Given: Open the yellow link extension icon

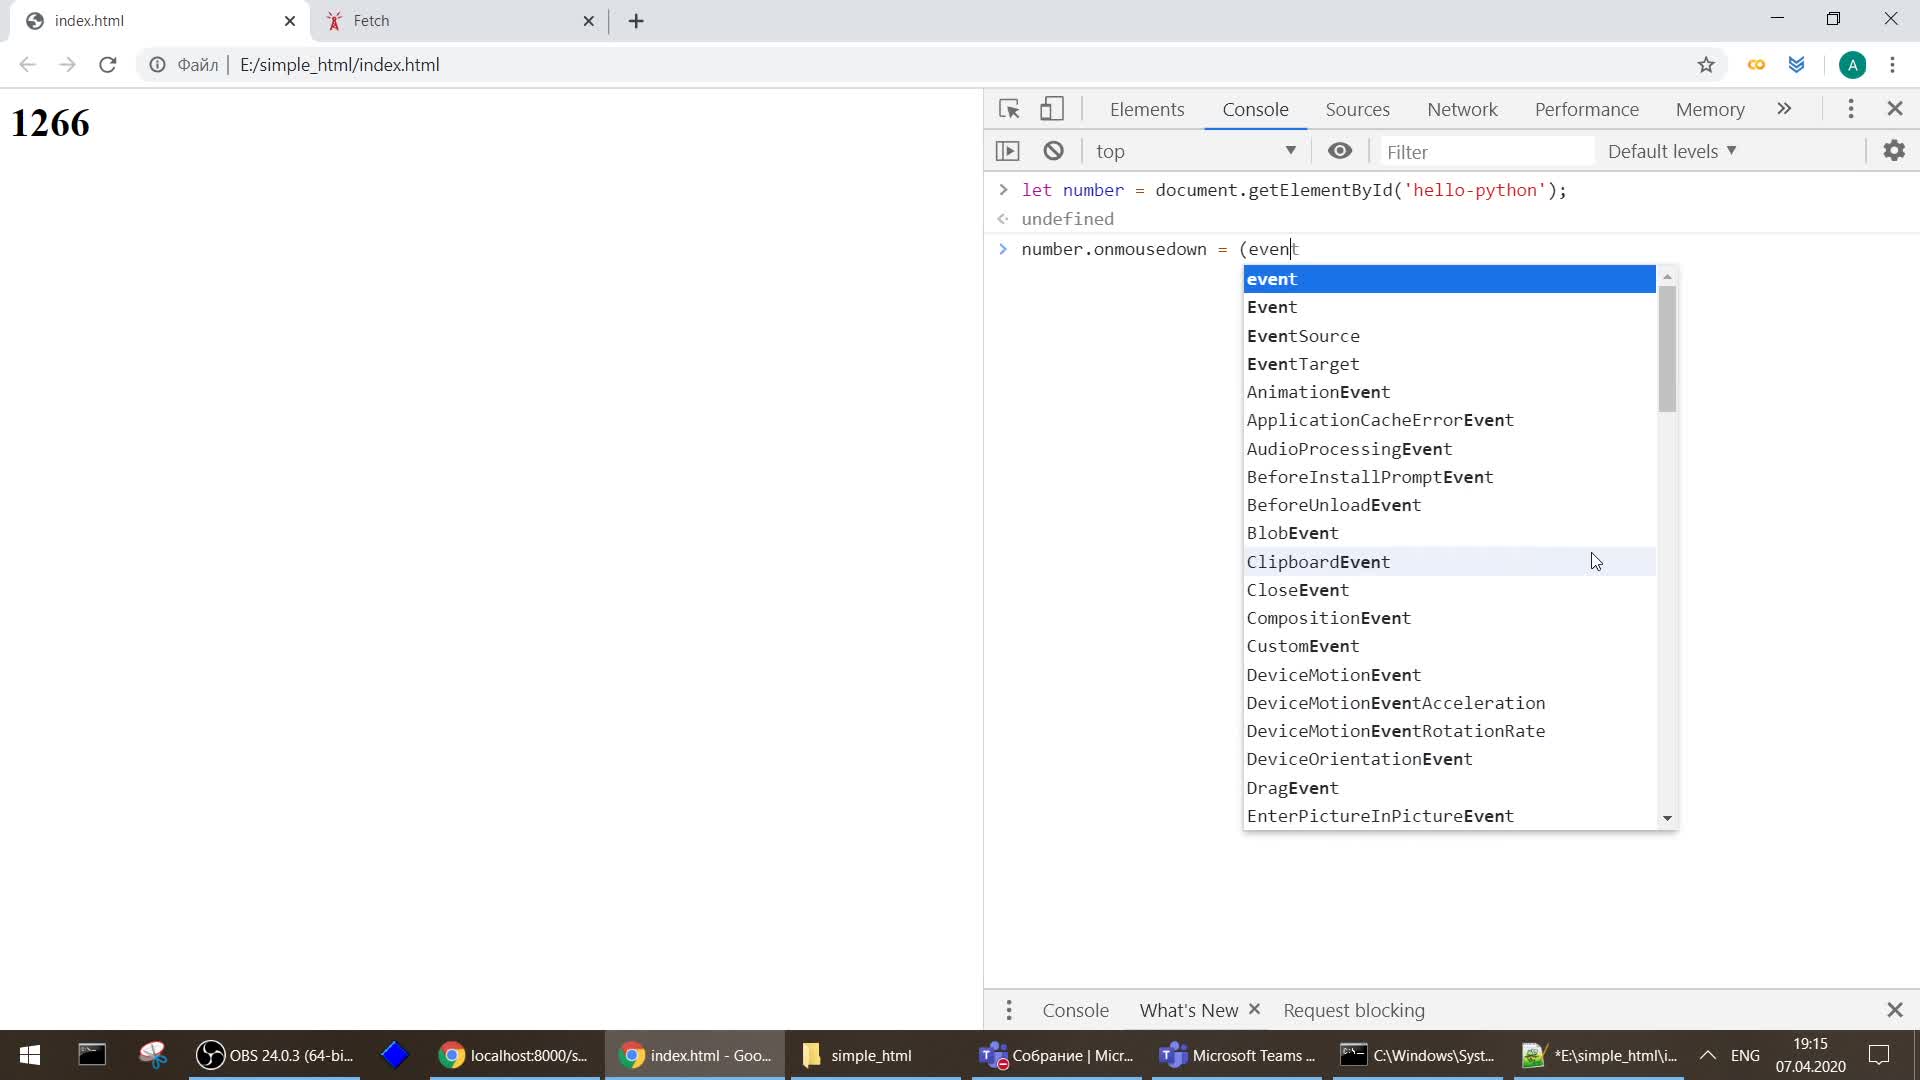Looking at the screenshot, I should click(x=1756, y=65).
